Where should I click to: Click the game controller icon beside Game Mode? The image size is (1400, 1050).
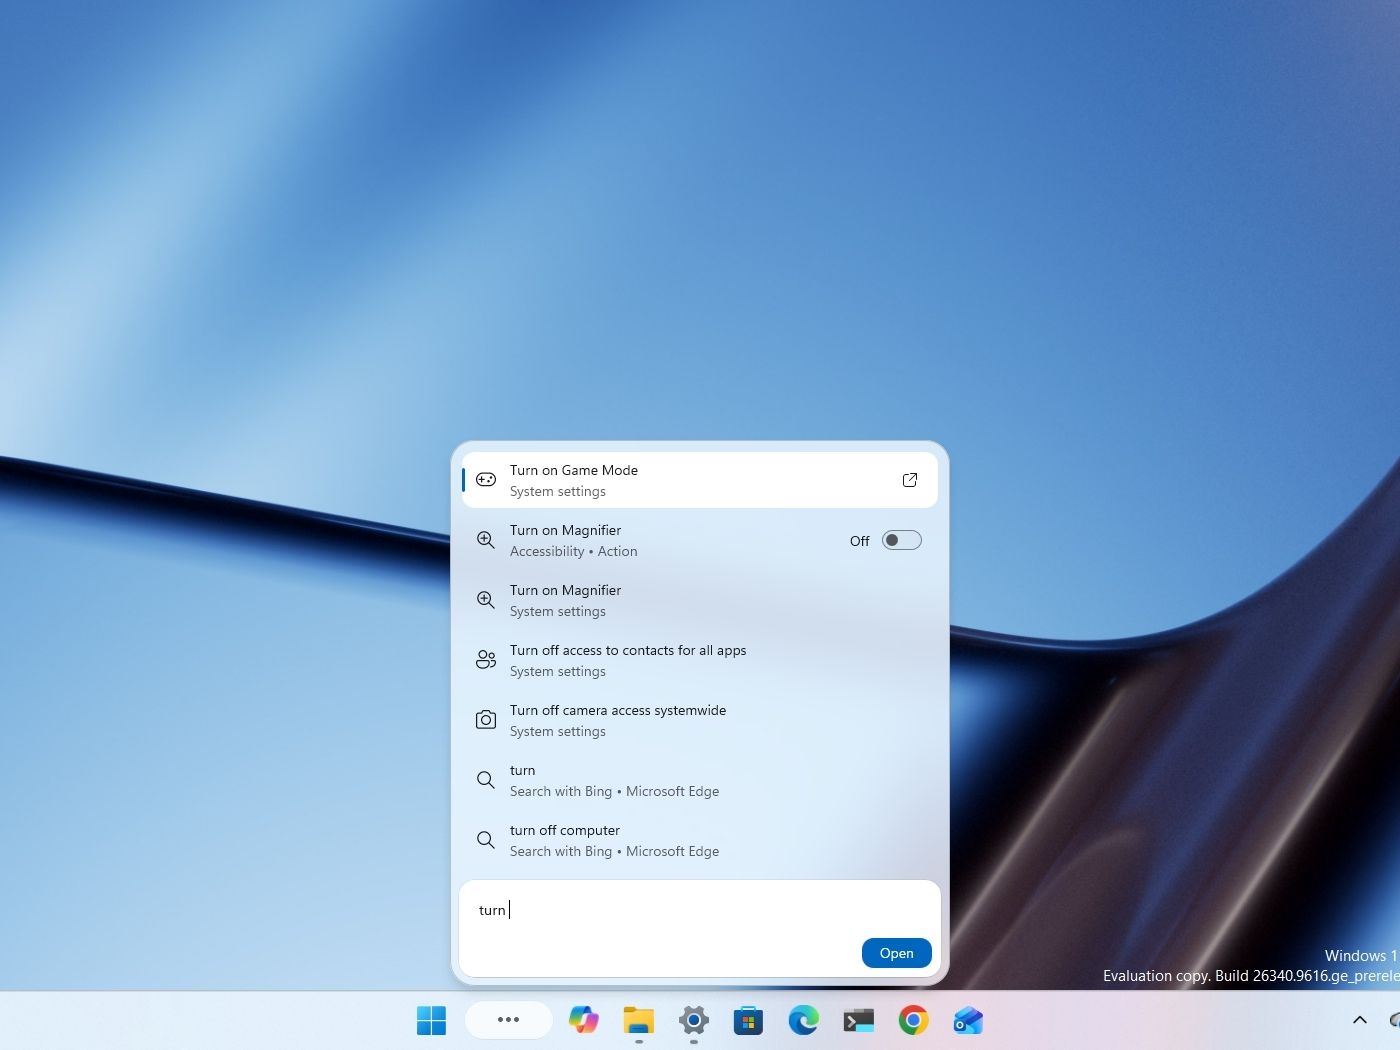[486, 480]
